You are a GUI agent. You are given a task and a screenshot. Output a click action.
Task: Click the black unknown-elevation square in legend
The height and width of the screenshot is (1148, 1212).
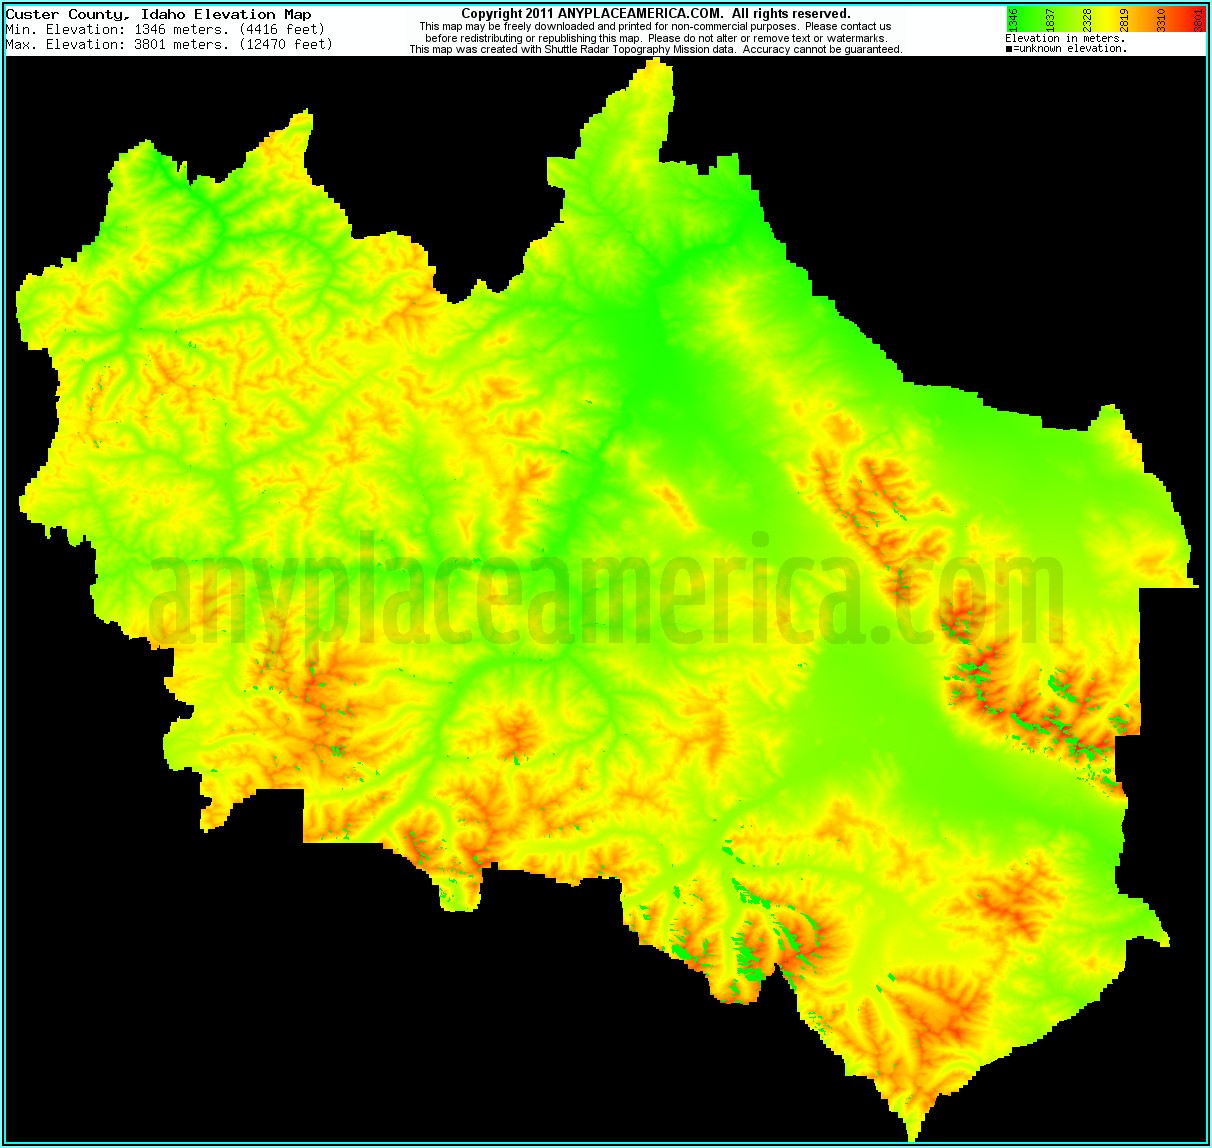1008,48
